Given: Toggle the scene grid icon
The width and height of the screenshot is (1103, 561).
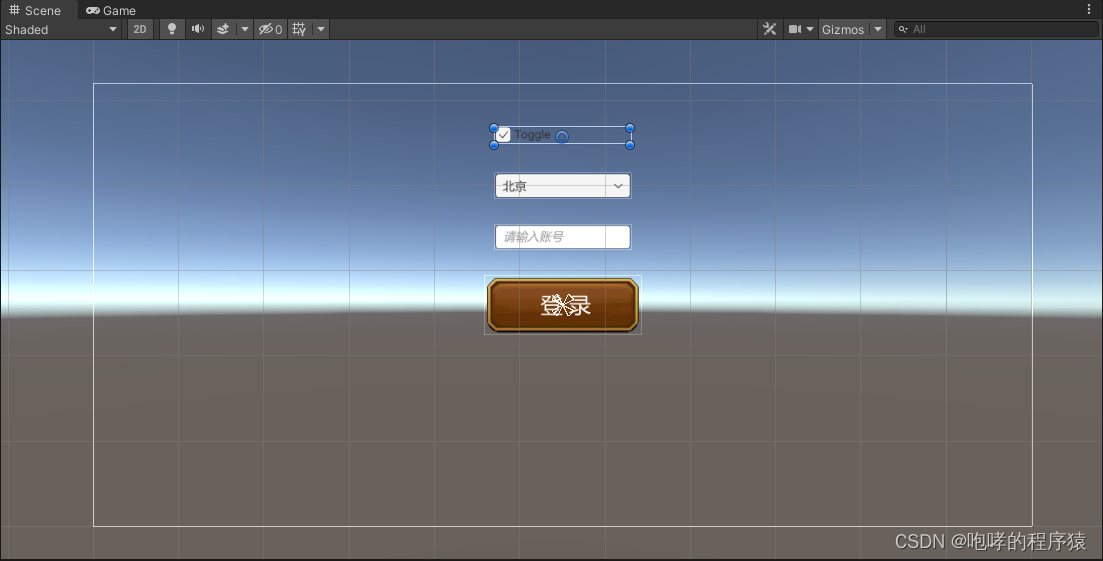Looking at the screenshot, I should coord(299,29).
